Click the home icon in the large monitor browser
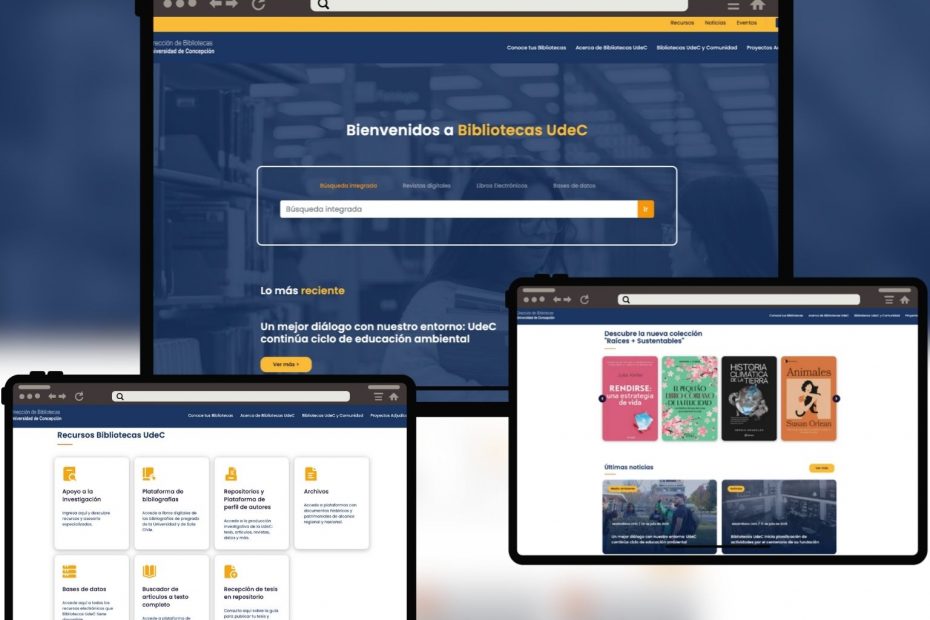This screenshot has width=930, height=620. tap(757, 5)
